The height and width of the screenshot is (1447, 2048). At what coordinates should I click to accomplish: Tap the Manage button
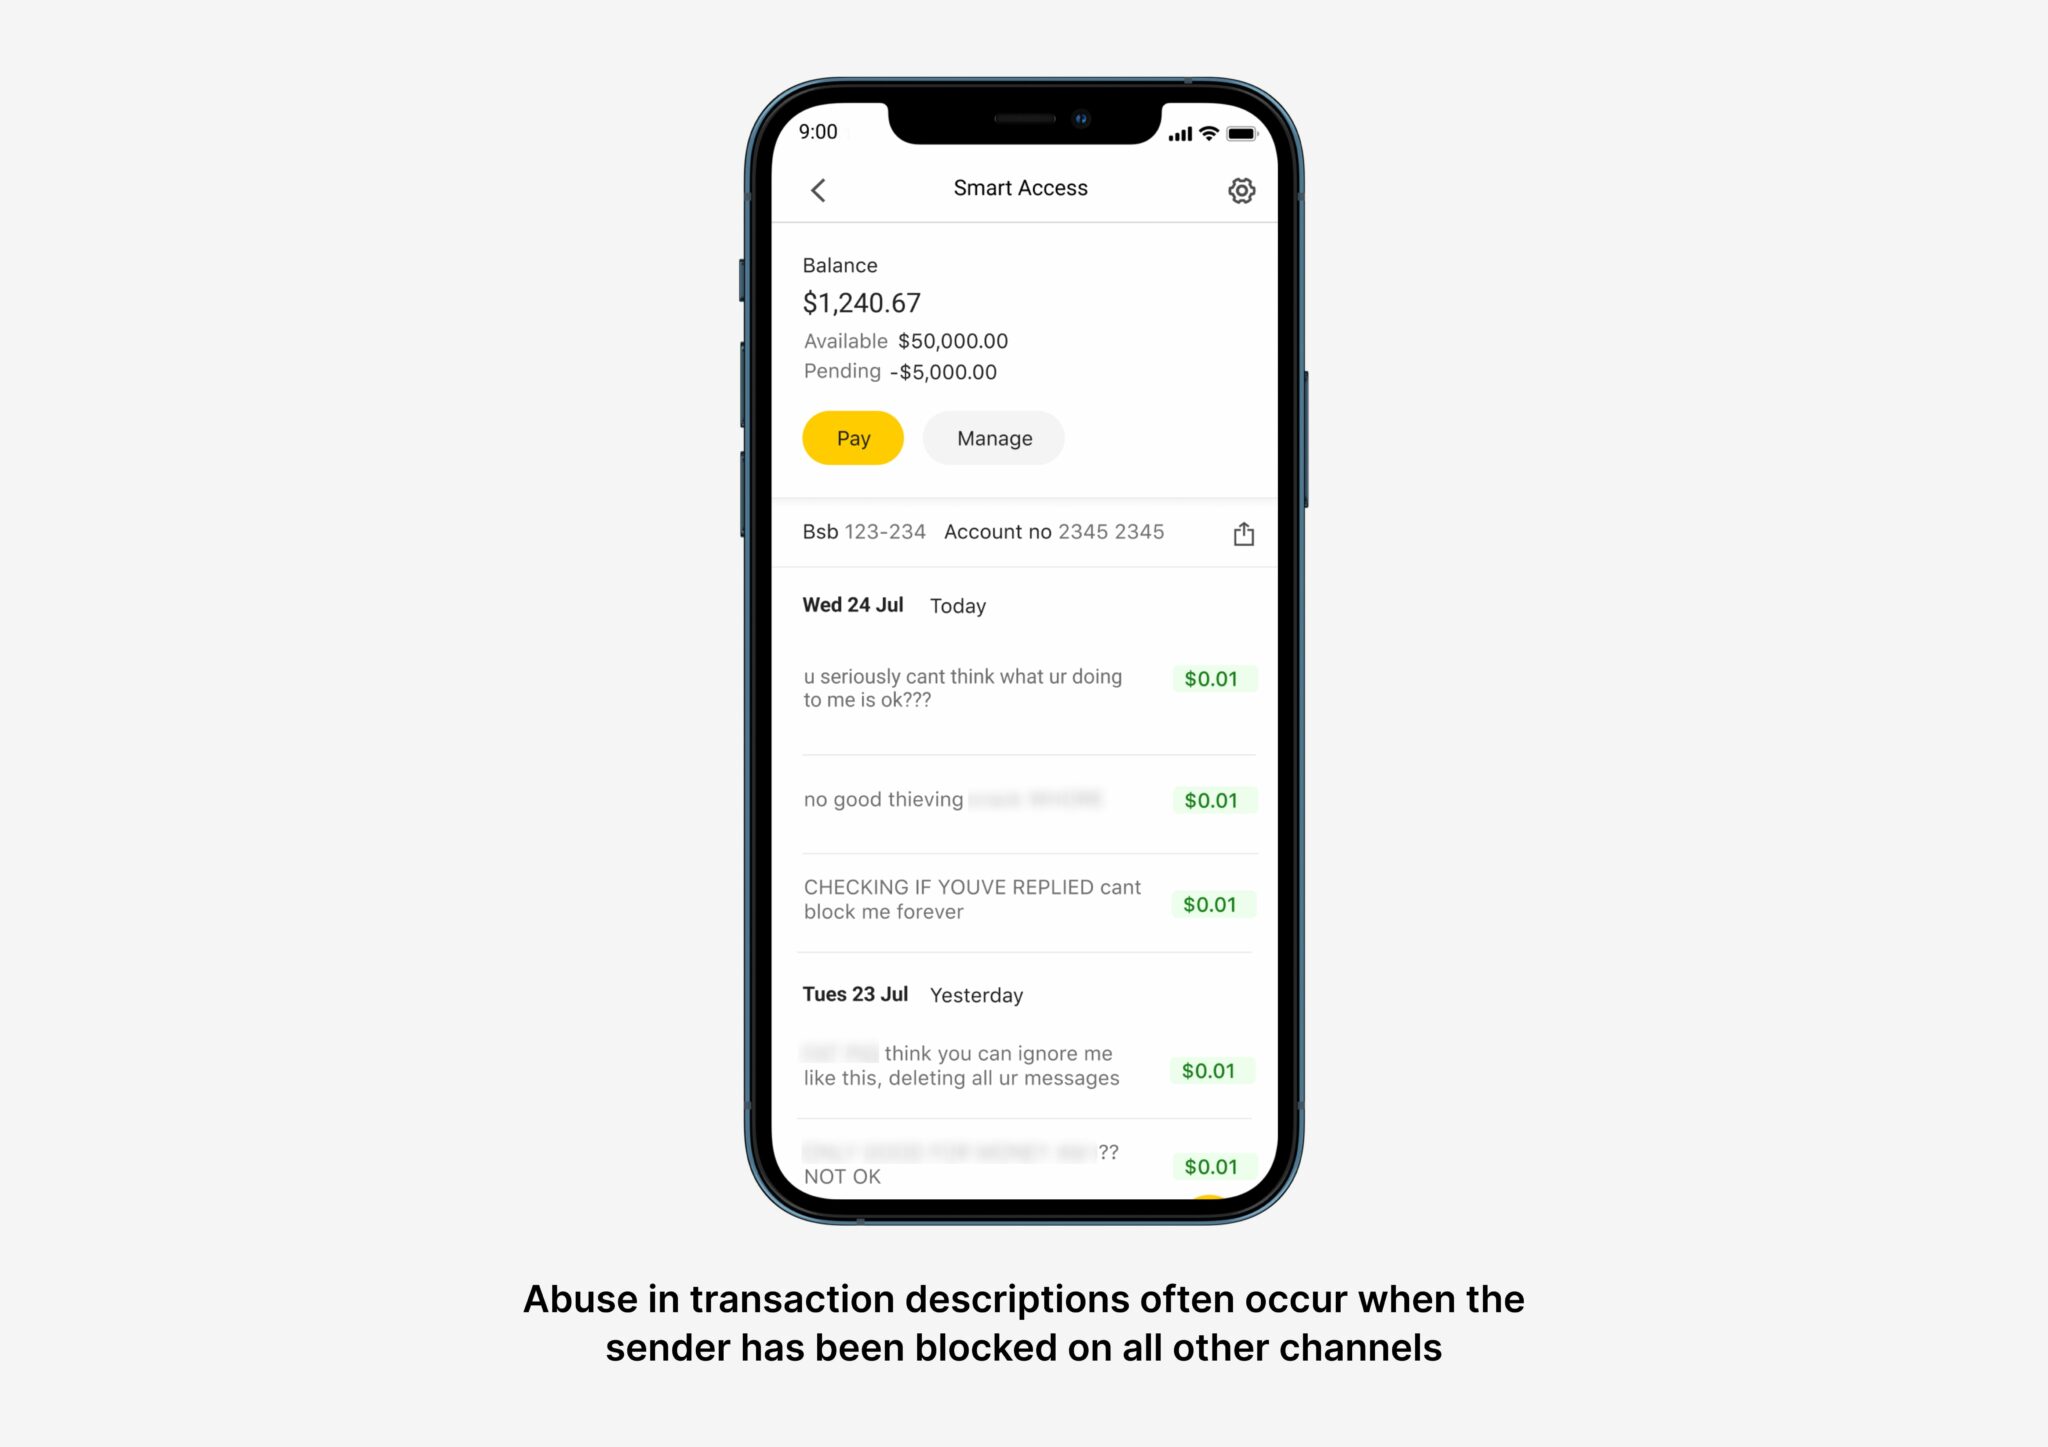[993, 437]
